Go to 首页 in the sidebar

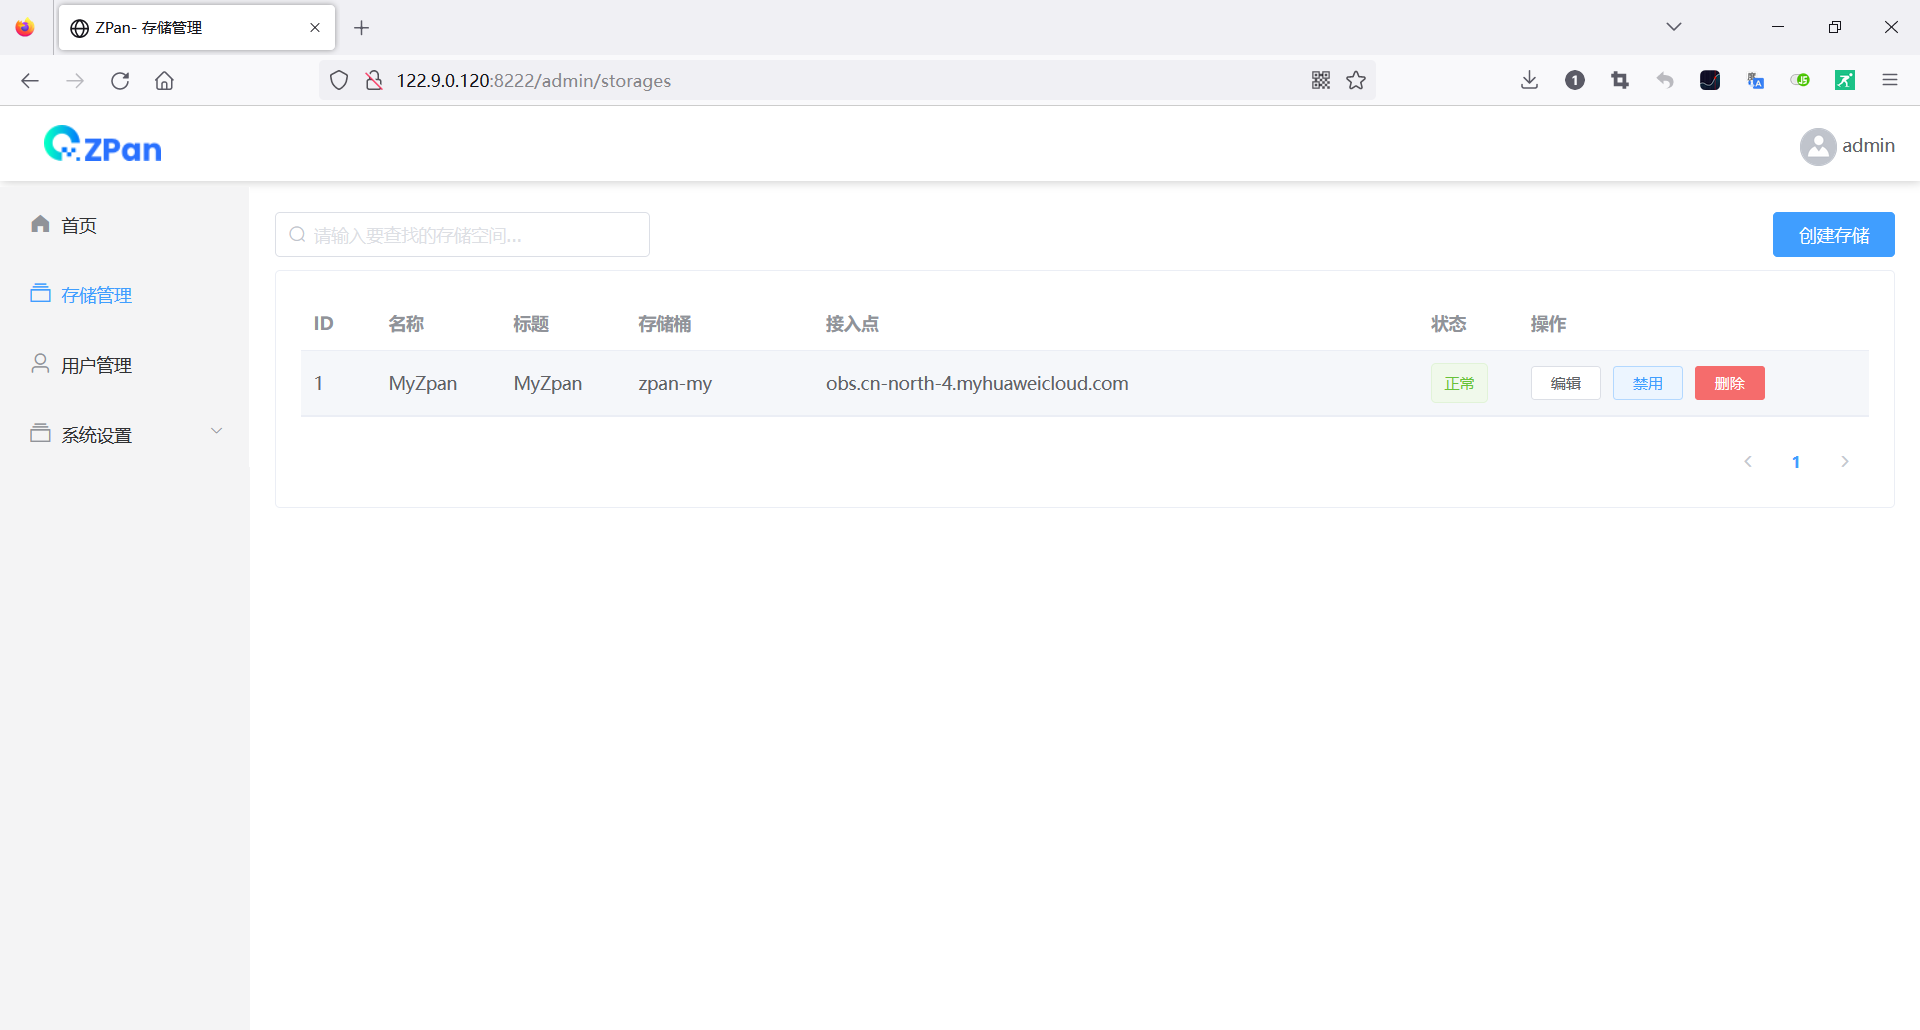click(x=79, y=225)
